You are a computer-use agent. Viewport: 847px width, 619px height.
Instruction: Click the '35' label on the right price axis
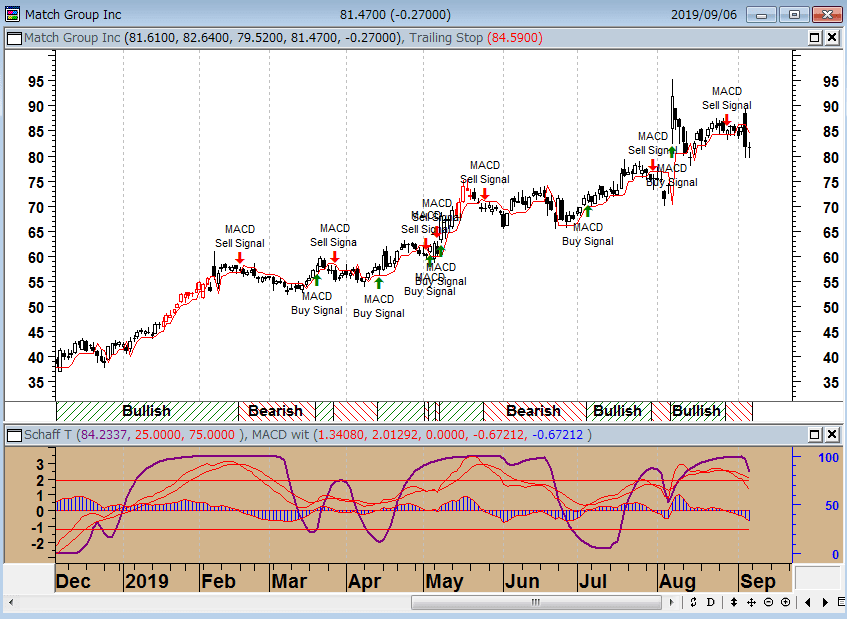831,383
